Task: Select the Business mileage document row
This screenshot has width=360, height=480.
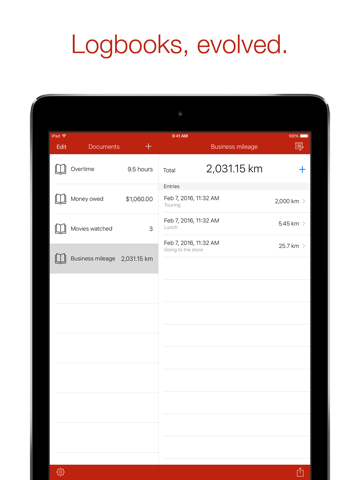Action: click(x=104, y=258)
